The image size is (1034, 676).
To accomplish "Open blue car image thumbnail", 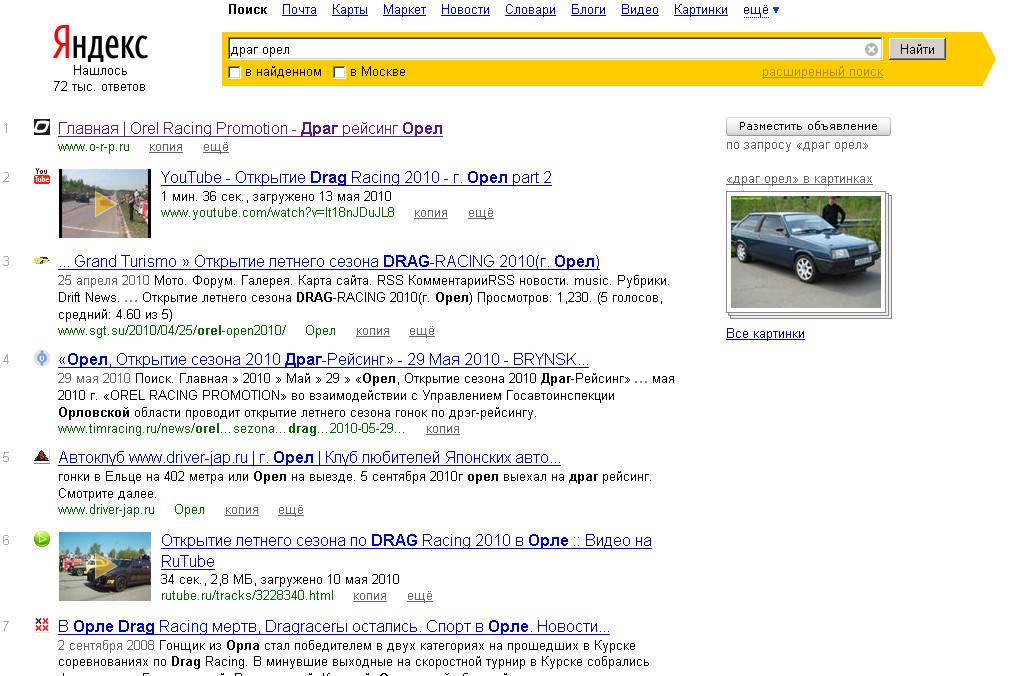I will tap(806, 252).
